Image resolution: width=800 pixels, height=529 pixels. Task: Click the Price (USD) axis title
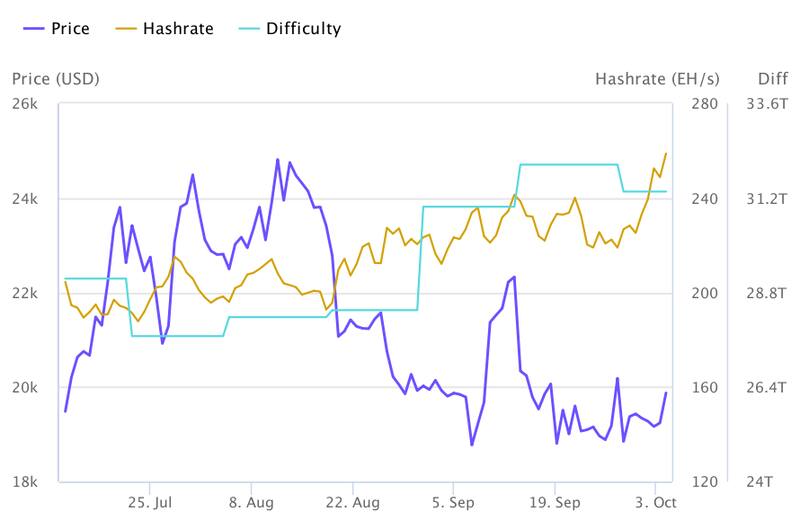click(55, 79)
